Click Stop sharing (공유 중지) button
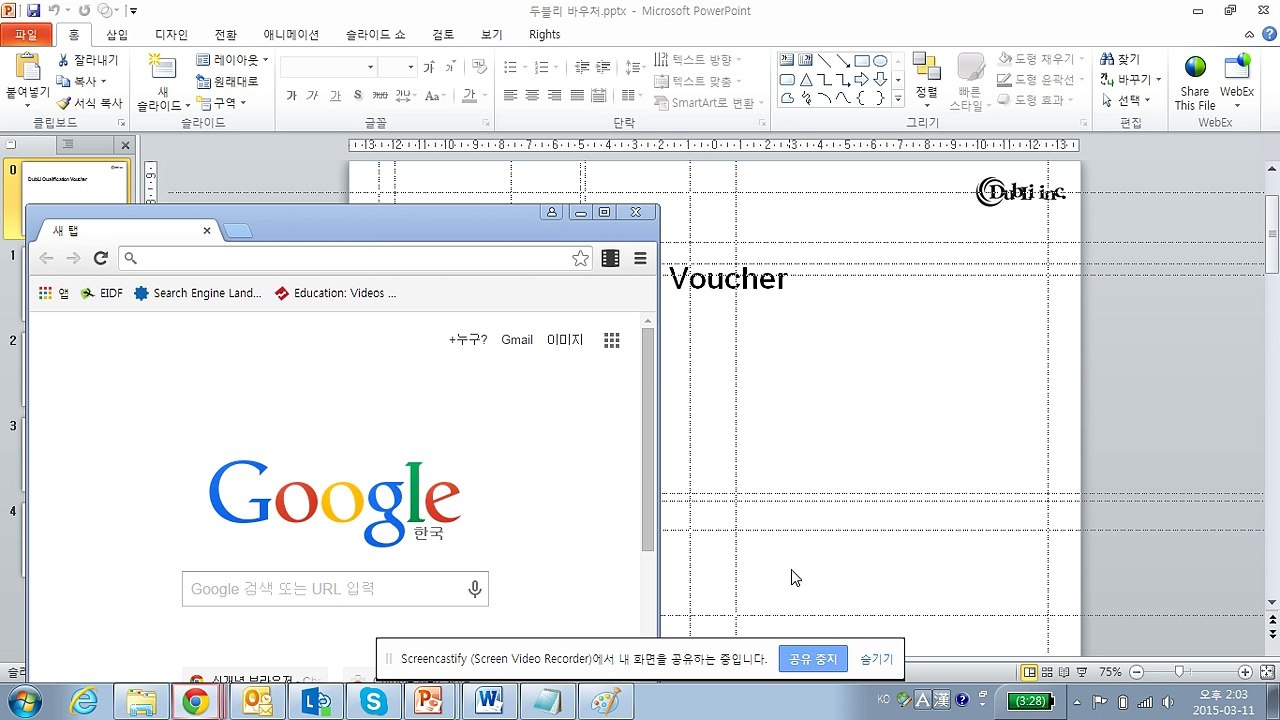The image size is (1280, 720). (813, 659)
